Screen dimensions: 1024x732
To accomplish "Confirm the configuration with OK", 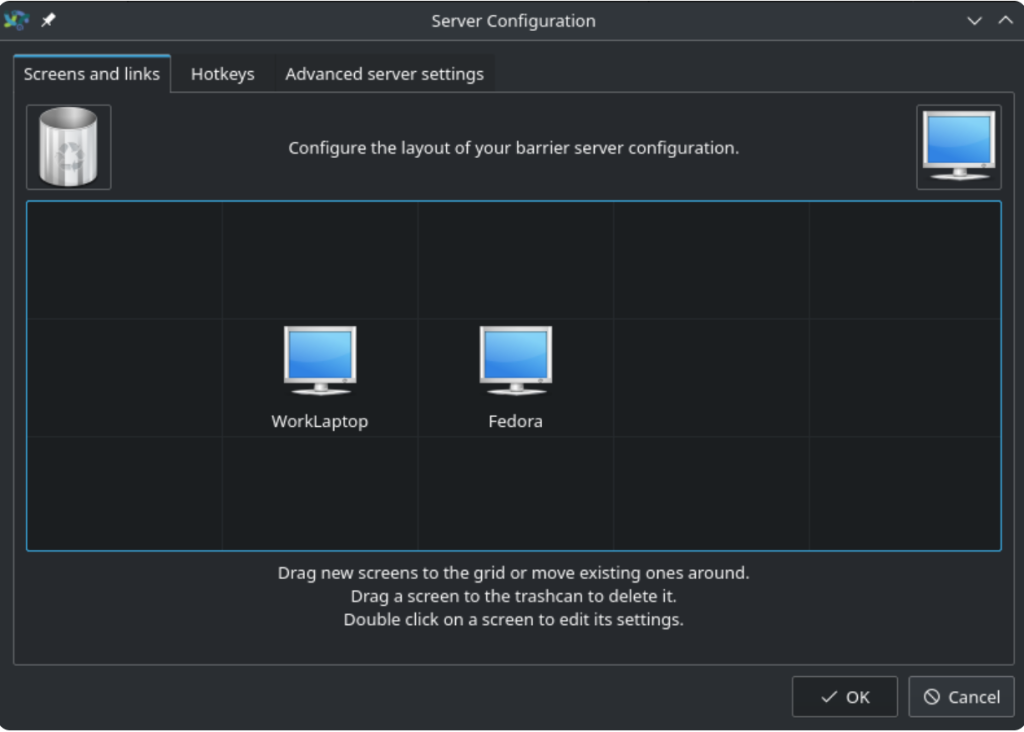I will [x=844, y=696].
